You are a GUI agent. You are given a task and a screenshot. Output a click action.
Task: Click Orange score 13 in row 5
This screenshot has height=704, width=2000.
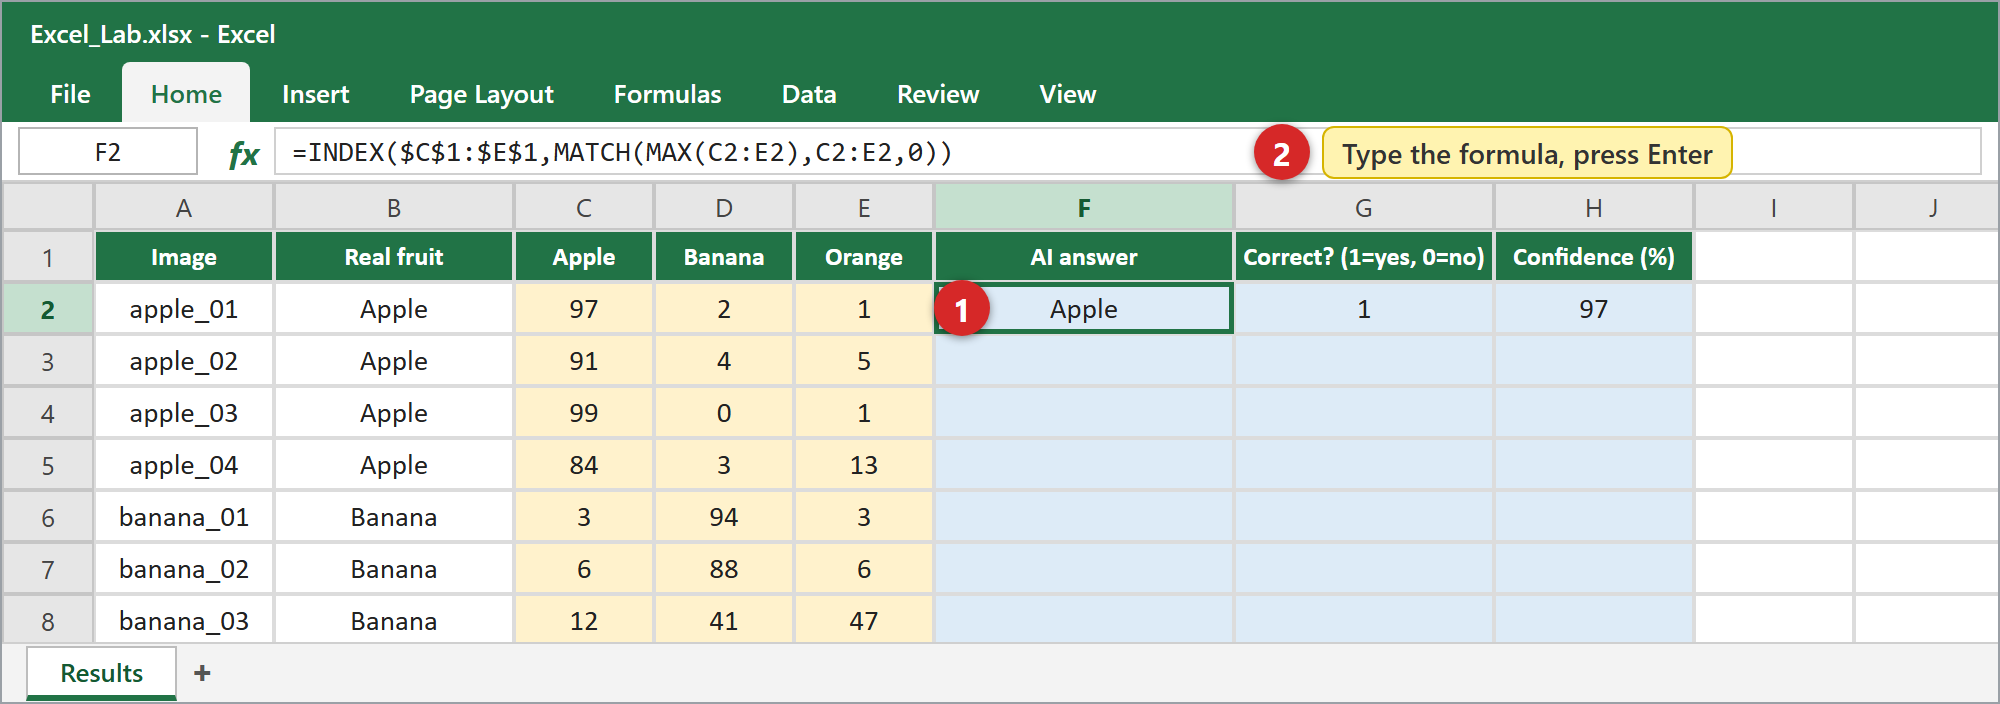click(x=864, y=465)
